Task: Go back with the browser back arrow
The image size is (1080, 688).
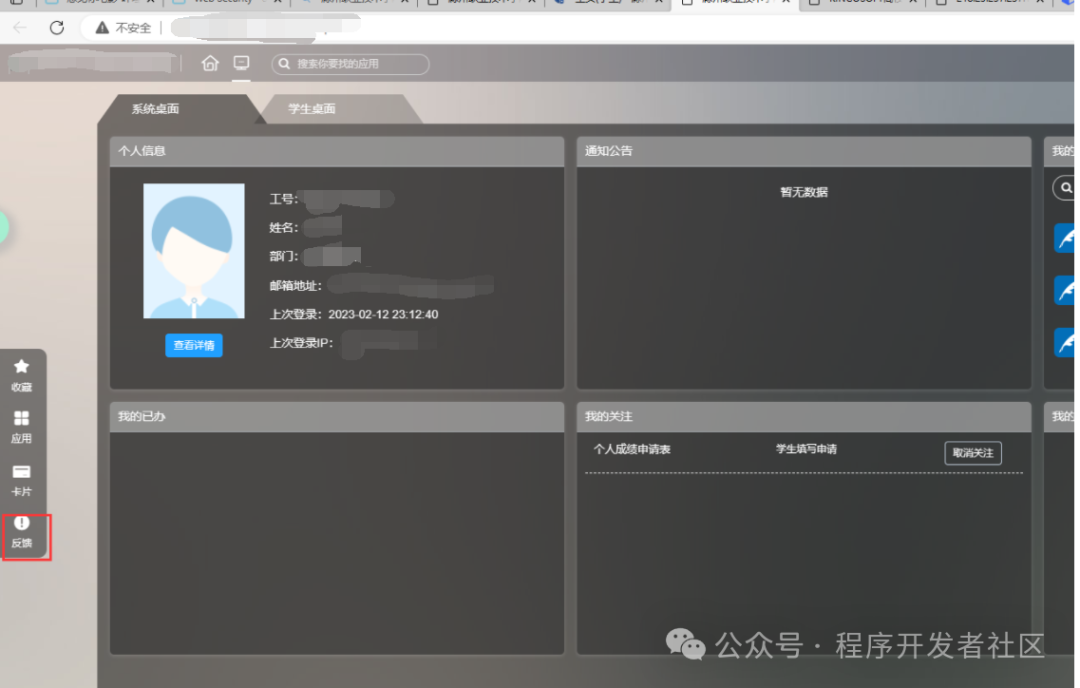Action: [x=20, y=28]
